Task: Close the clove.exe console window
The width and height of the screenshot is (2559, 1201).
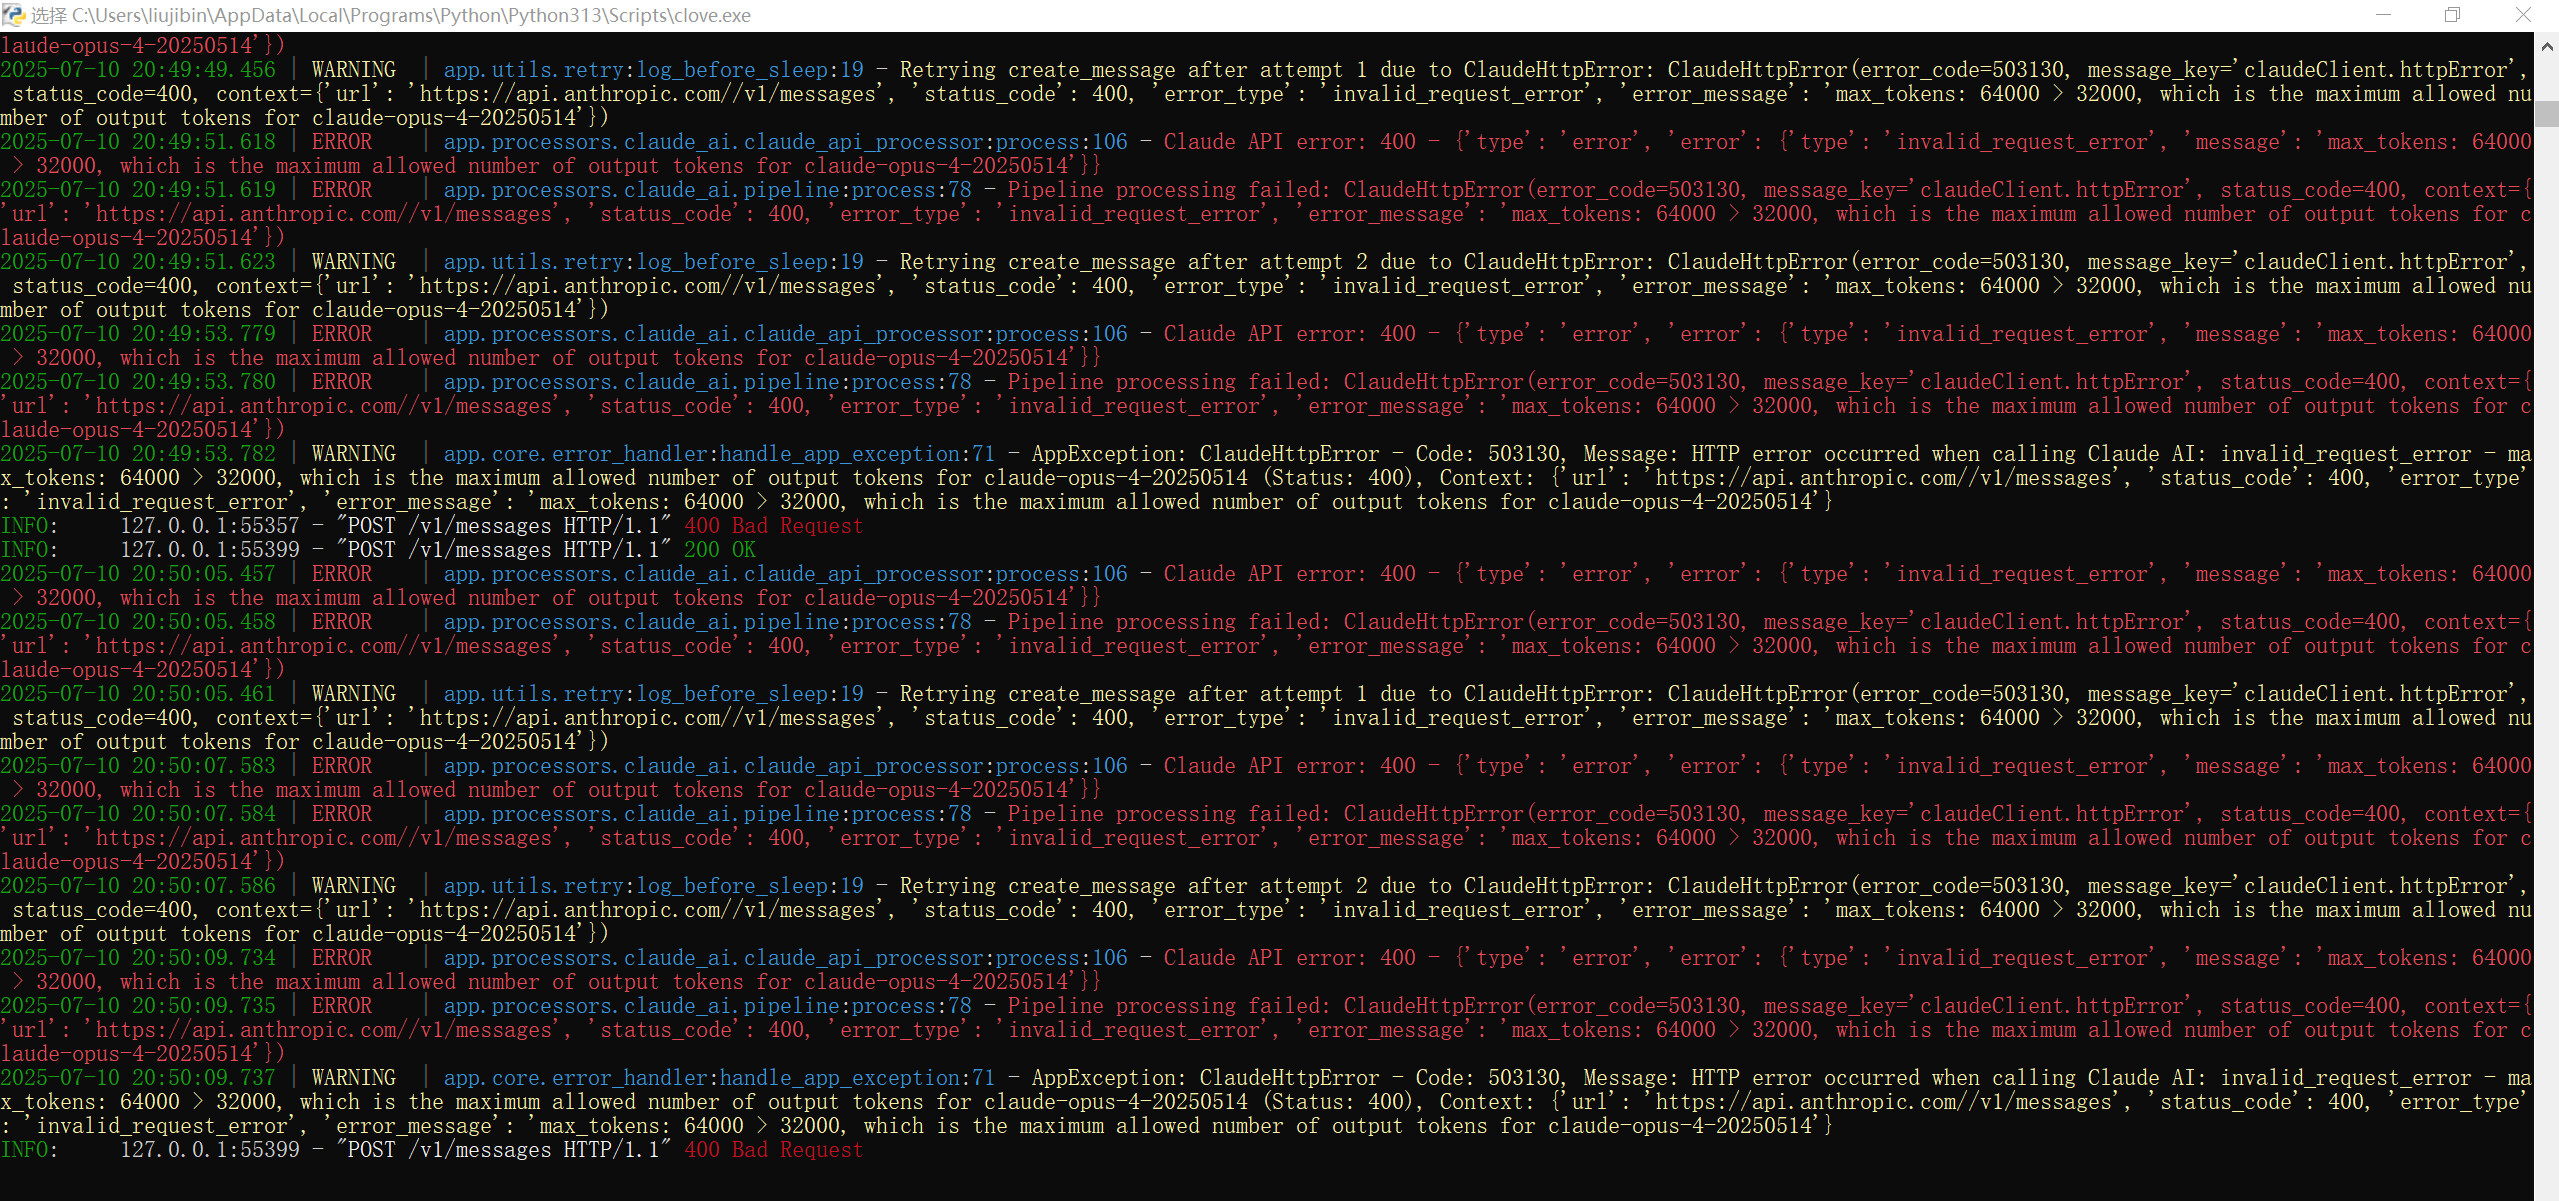Action: coord(2522,15)
